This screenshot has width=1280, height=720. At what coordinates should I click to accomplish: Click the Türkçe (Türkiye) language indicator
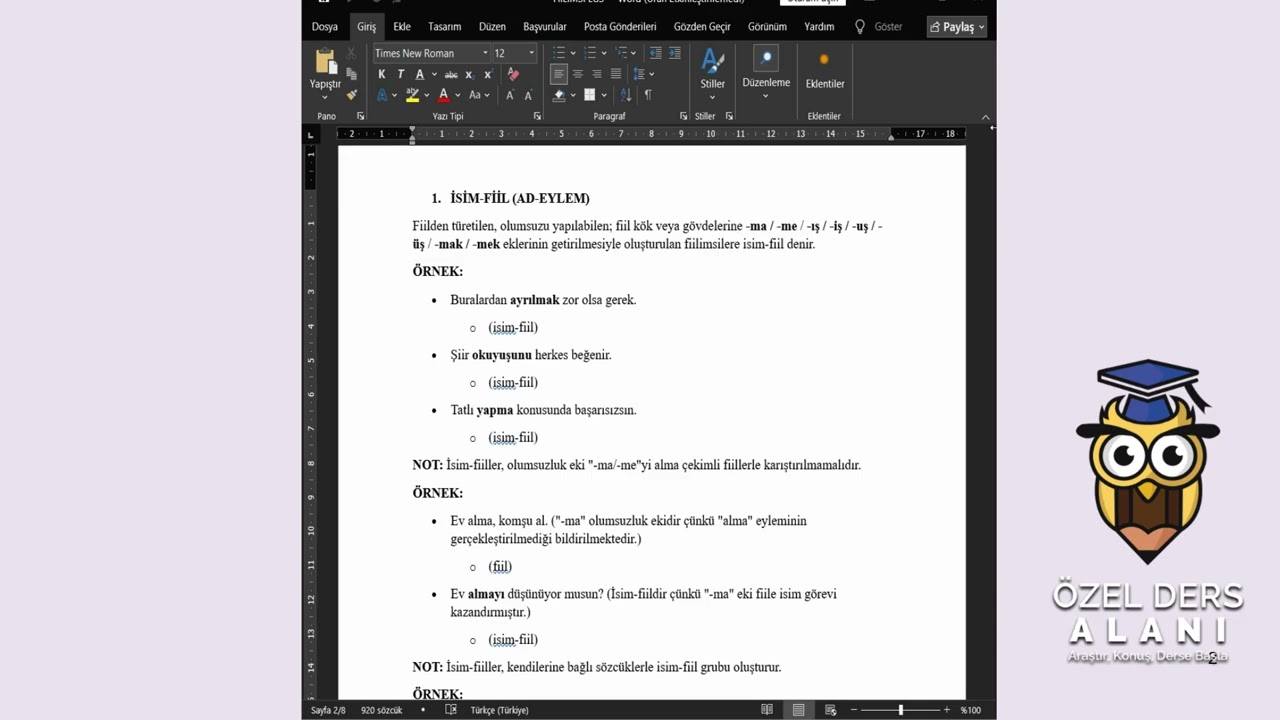[499, 710]
